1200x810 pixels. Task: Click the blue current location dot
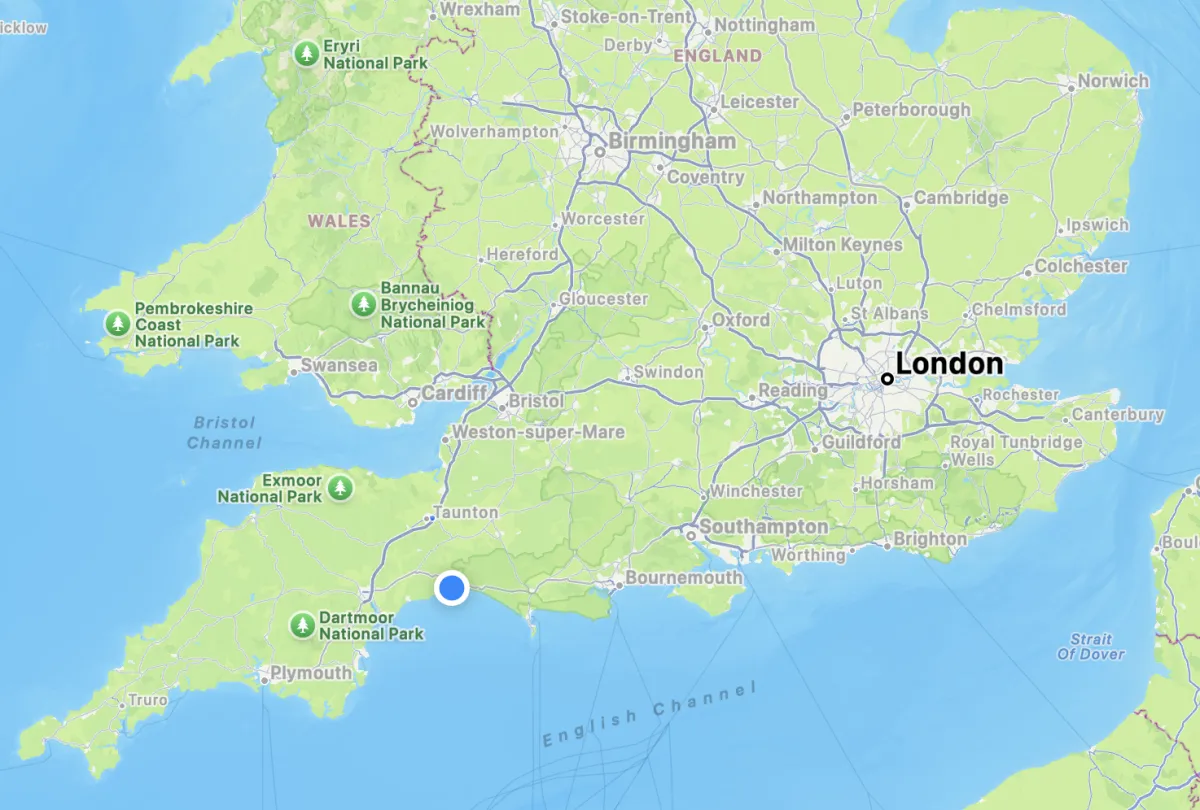[453, 588]
